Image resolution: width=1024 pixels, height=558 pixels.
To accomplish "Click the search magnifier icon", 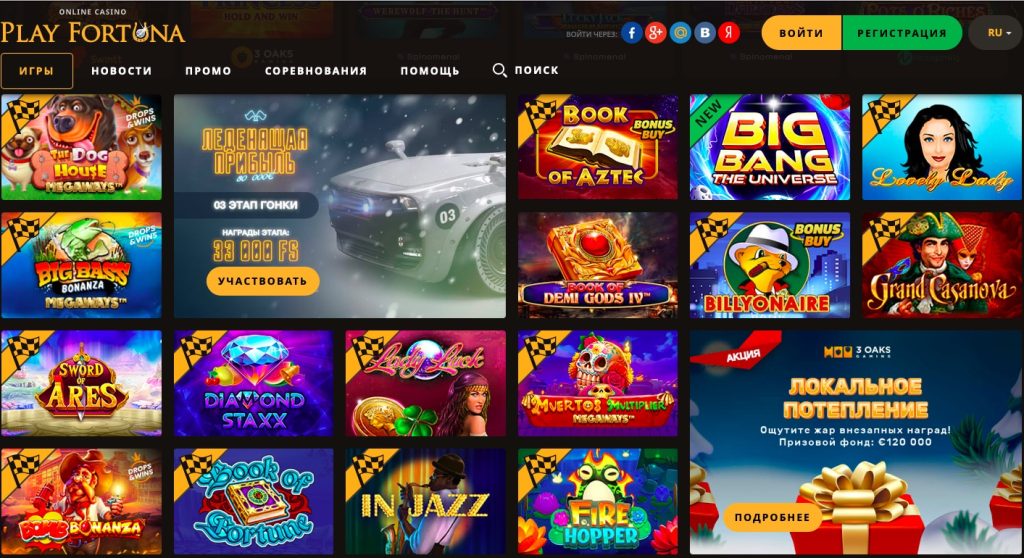I will 500,71.
